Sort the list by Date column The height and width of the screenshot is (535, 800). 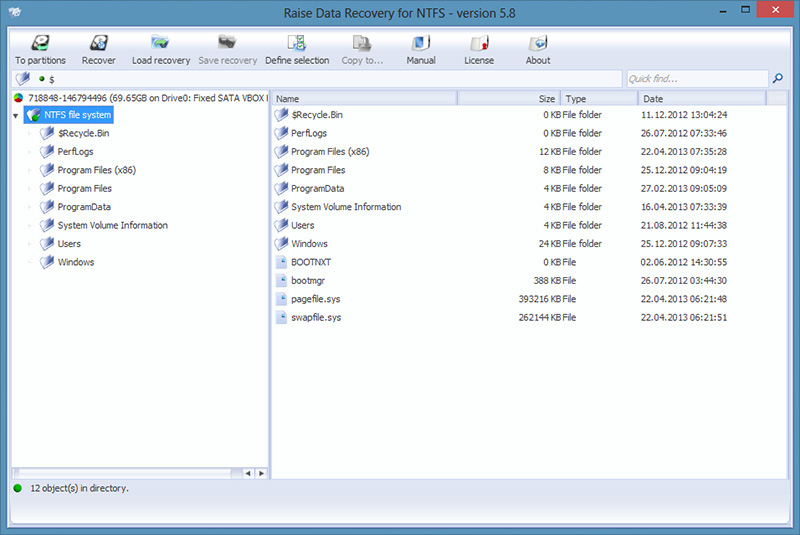point(702,98)
